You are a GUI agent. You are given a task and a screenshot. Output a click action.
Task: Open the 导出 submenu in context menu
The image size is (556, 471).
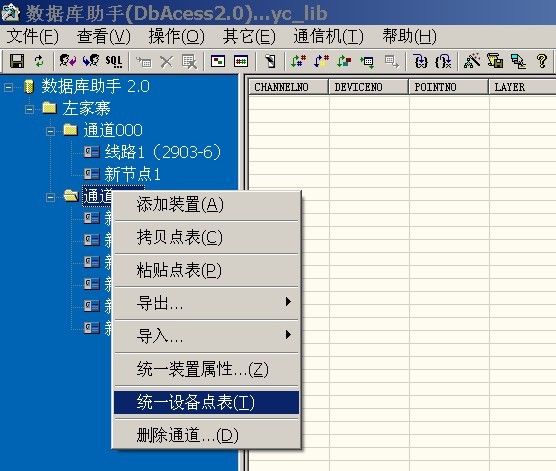tap(206, 303)
